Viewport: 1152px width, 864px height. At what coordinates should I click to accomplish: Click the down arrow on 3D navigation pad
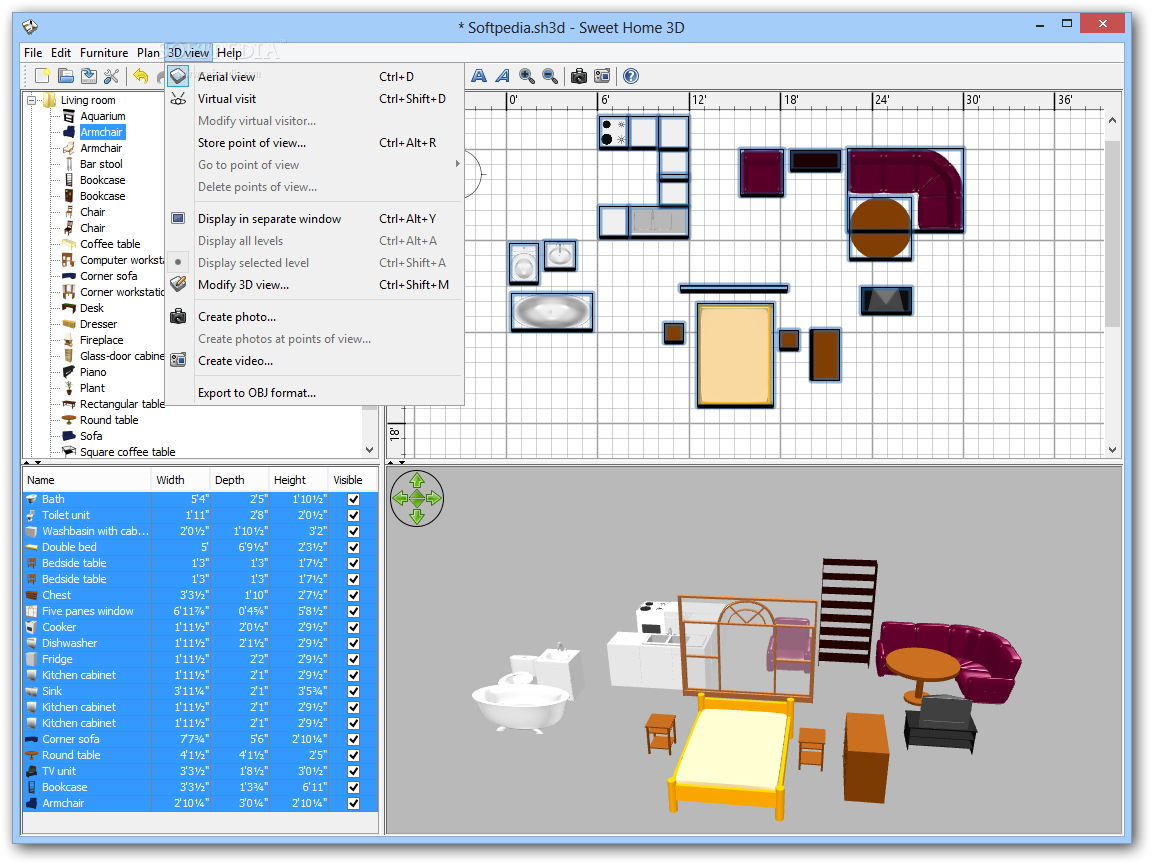(x=417, y=516)
